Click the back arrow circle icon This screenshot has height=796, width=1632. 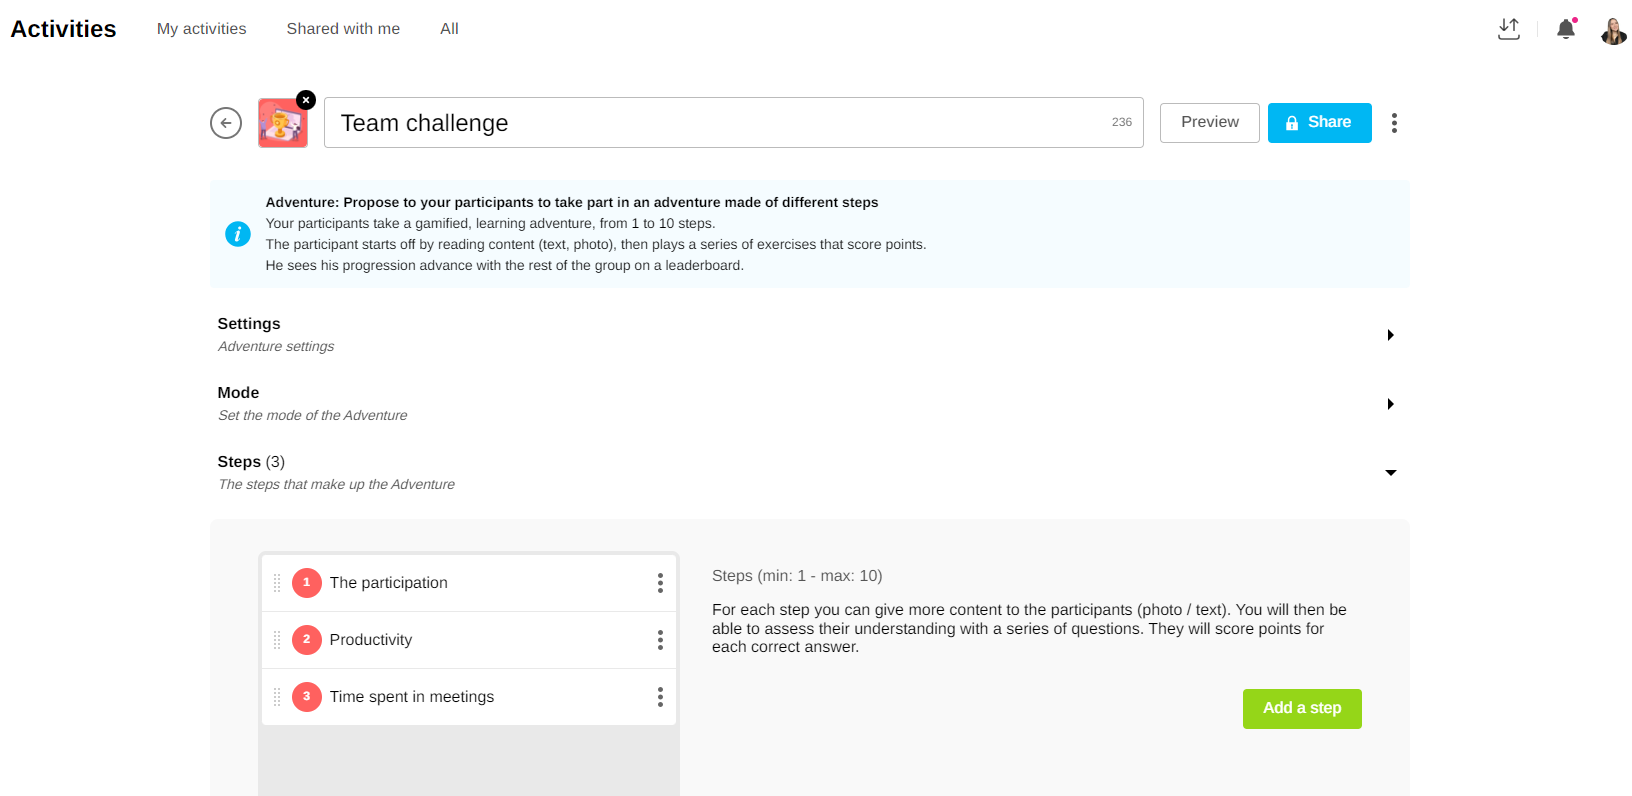pyautogui.click(x=226, y=123)
